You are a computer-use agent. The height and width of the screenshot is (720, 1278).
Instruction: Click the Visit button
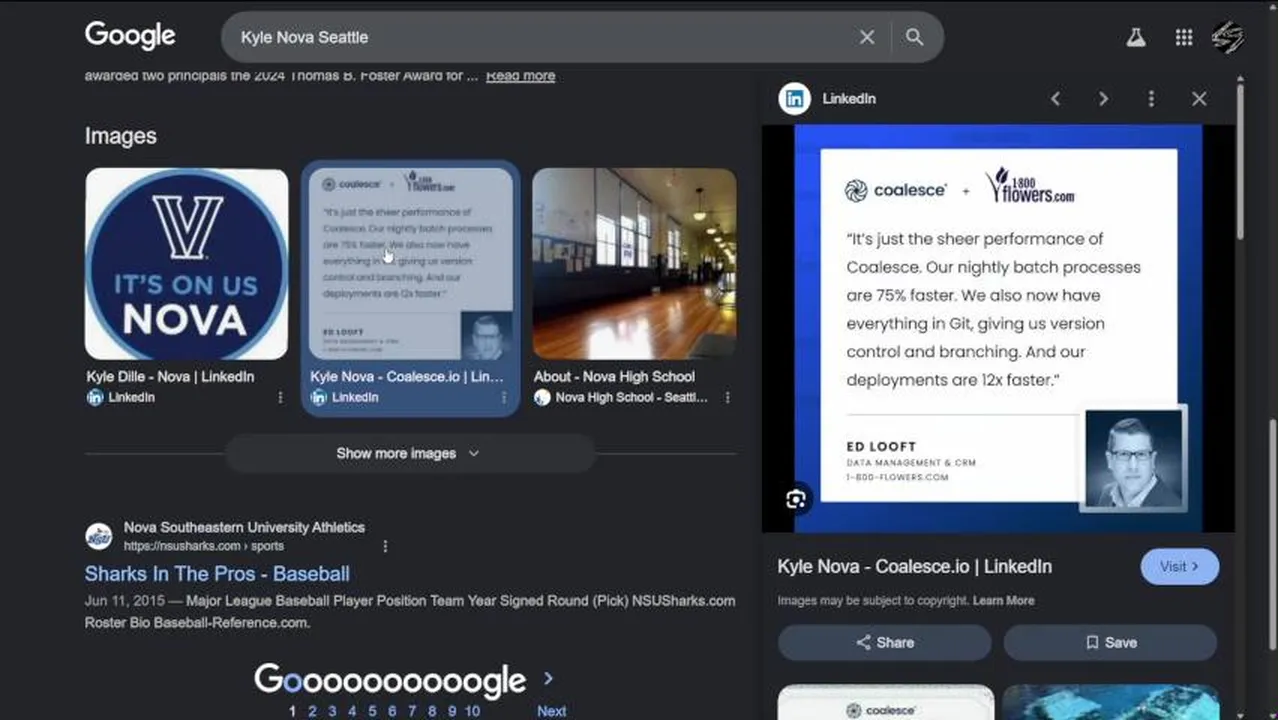(1180, 567)
